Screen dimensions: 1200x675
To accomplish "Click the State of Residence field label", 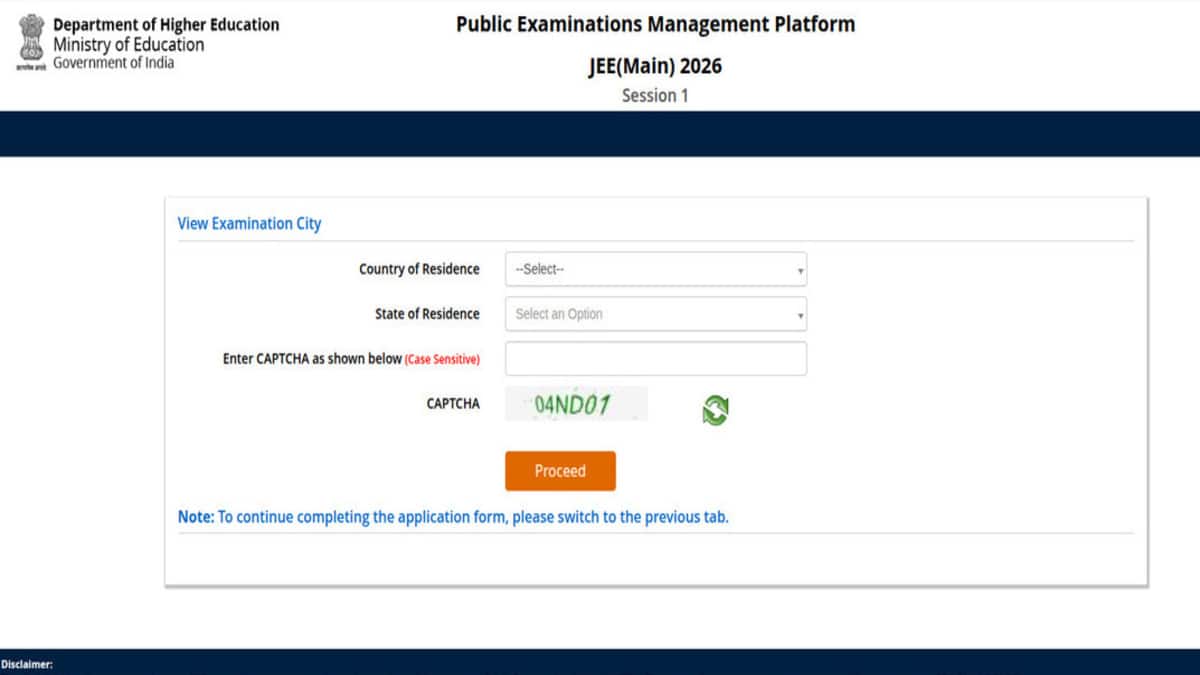I will [427, 314].
